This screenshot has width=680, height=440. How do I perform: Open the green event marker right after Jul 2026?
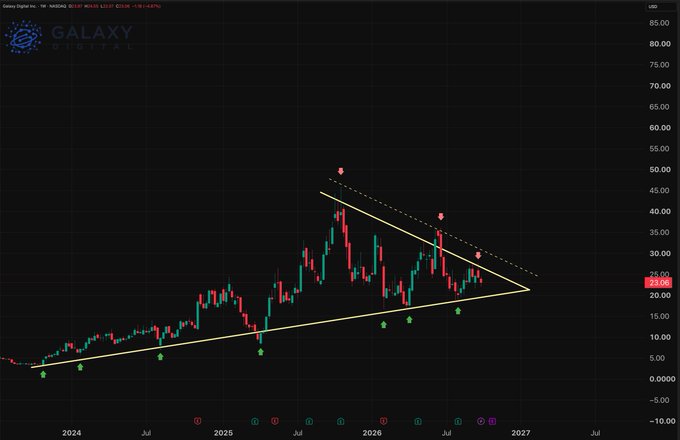[458, 421]
